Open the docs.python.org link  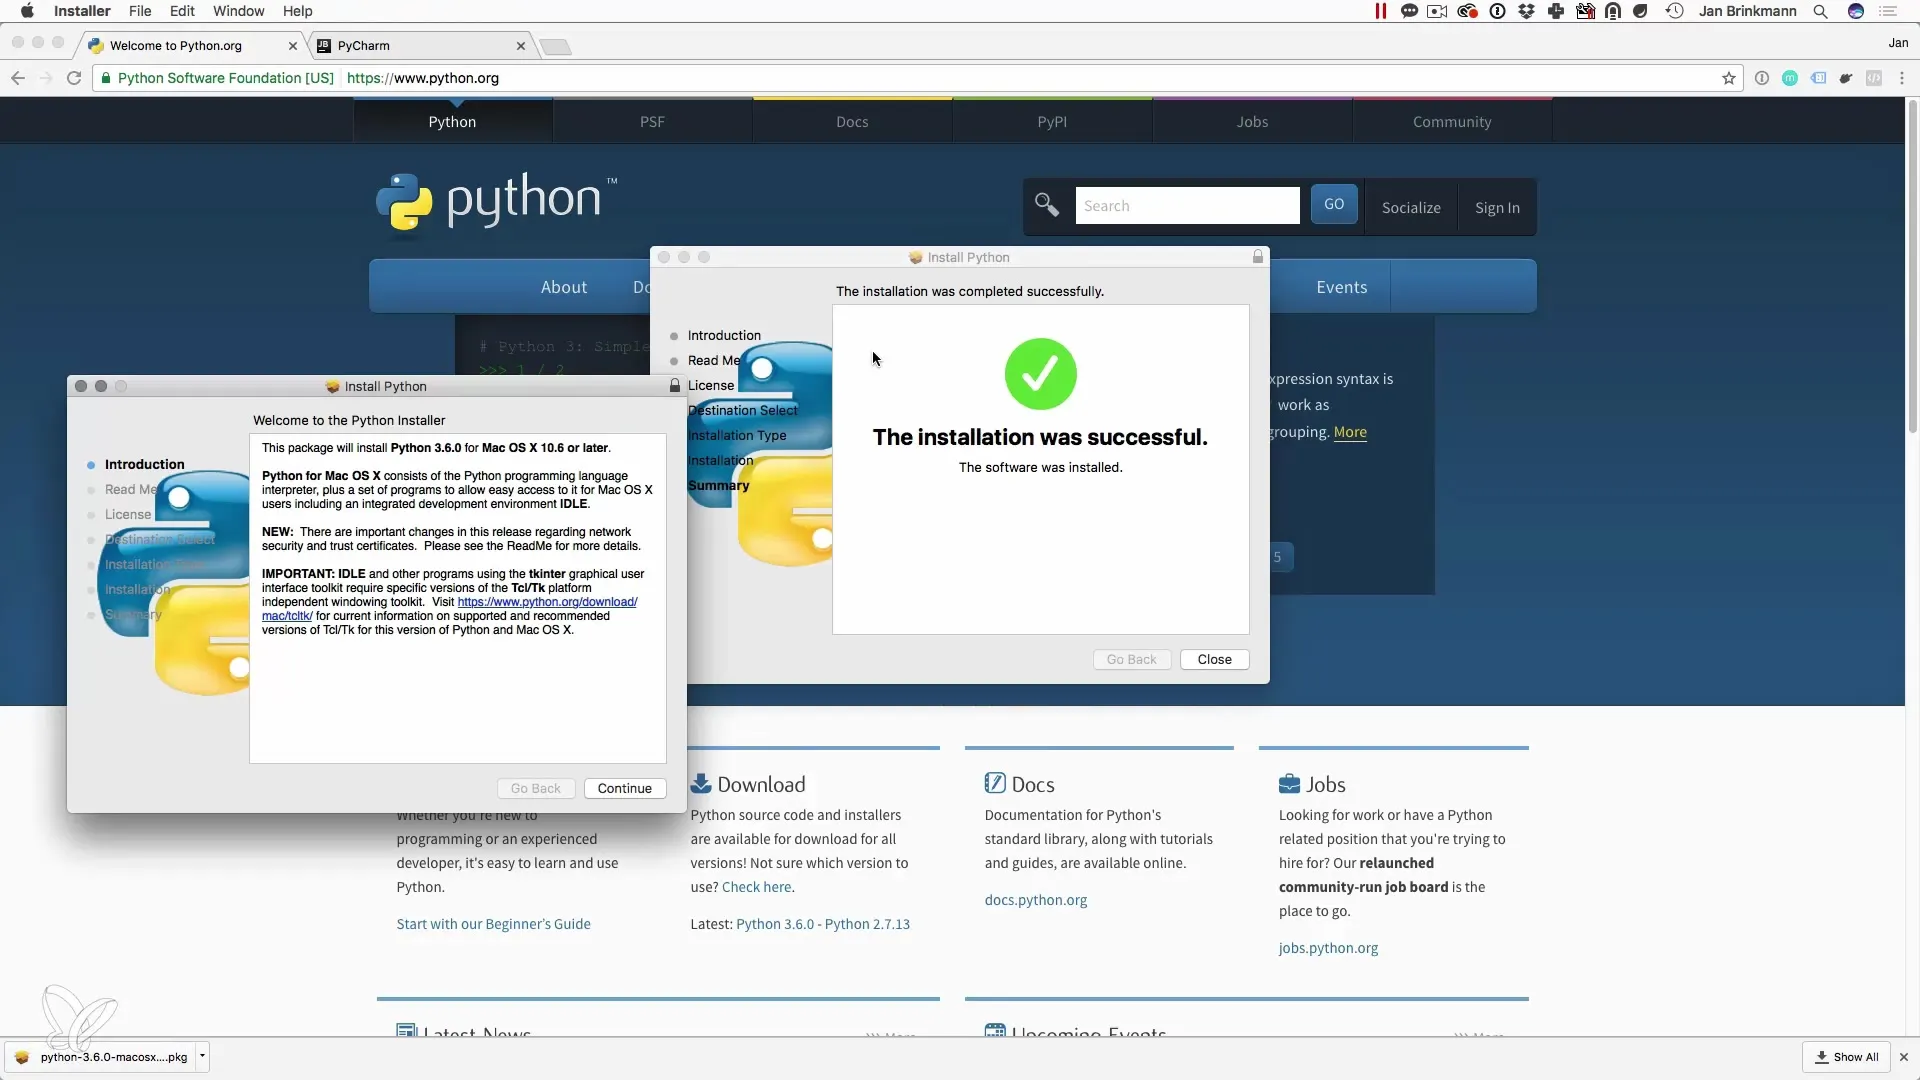[x=1036, y=900]
